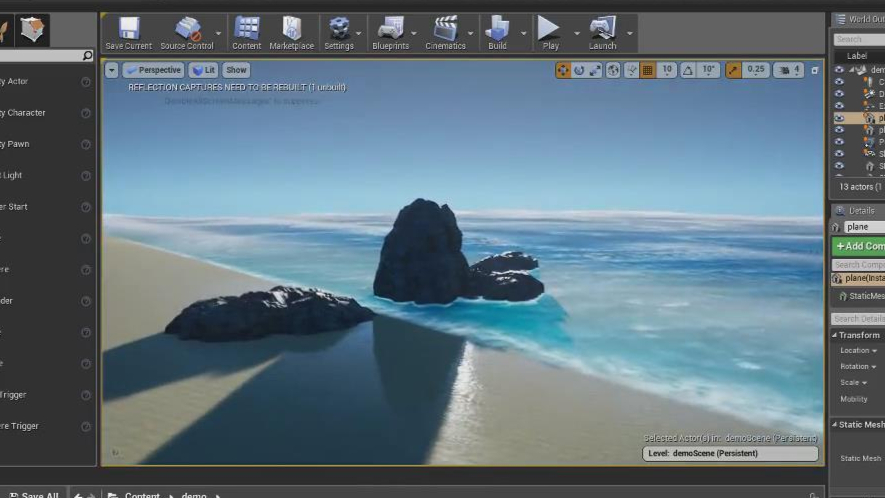Click the Launch toolbar icon

pyautogui.click(x=602, y=33)
